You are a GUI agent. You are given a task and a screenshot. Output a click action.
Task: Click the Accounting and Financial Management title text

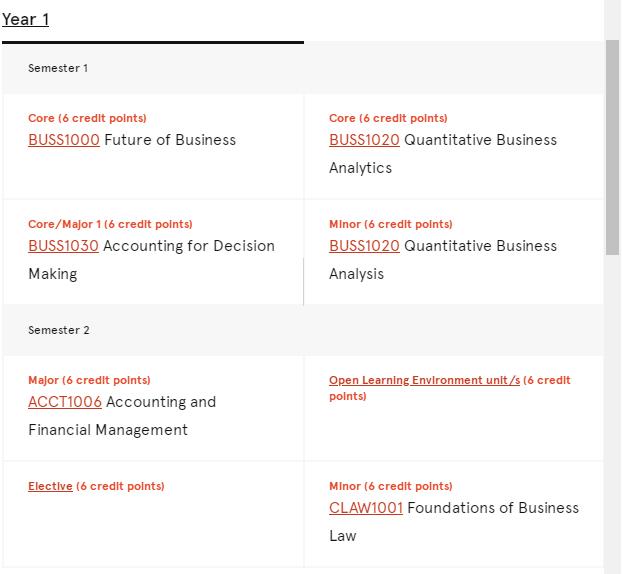[122, 416]
